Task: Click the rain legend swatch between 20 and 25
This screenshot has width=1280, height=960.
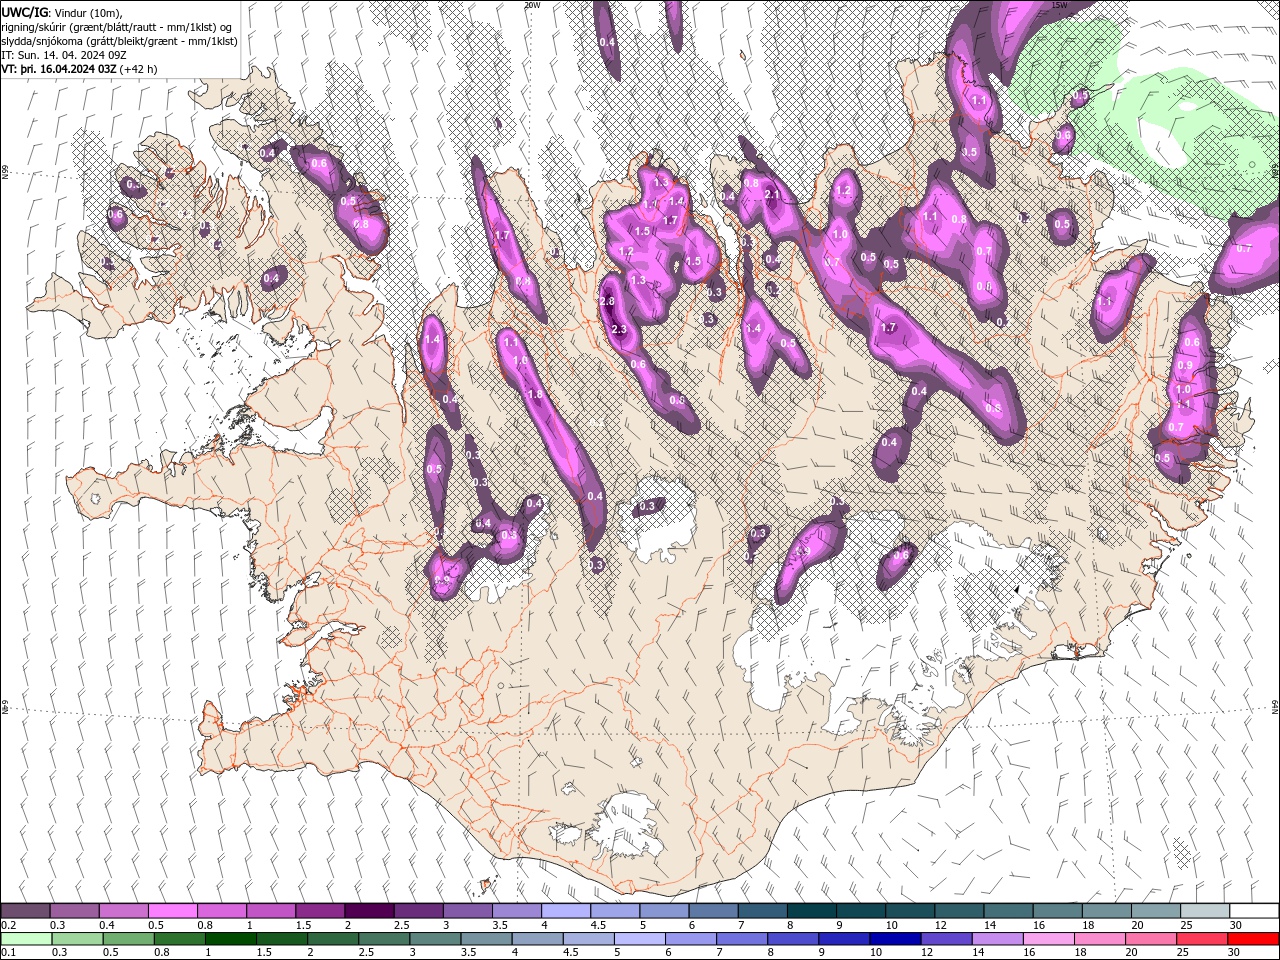Action: (x=1149, y=939)
